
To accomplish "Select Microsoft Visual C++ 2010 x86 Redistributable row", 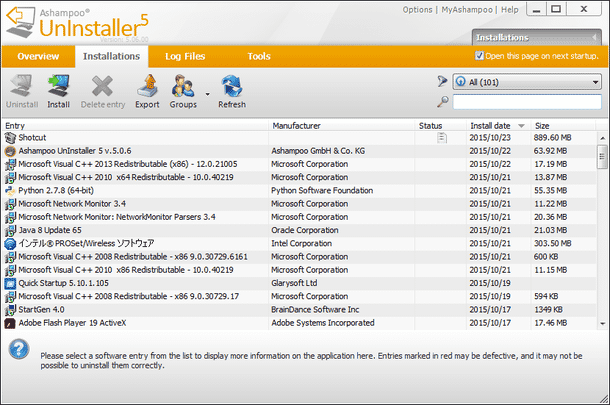I will (299, 270).
